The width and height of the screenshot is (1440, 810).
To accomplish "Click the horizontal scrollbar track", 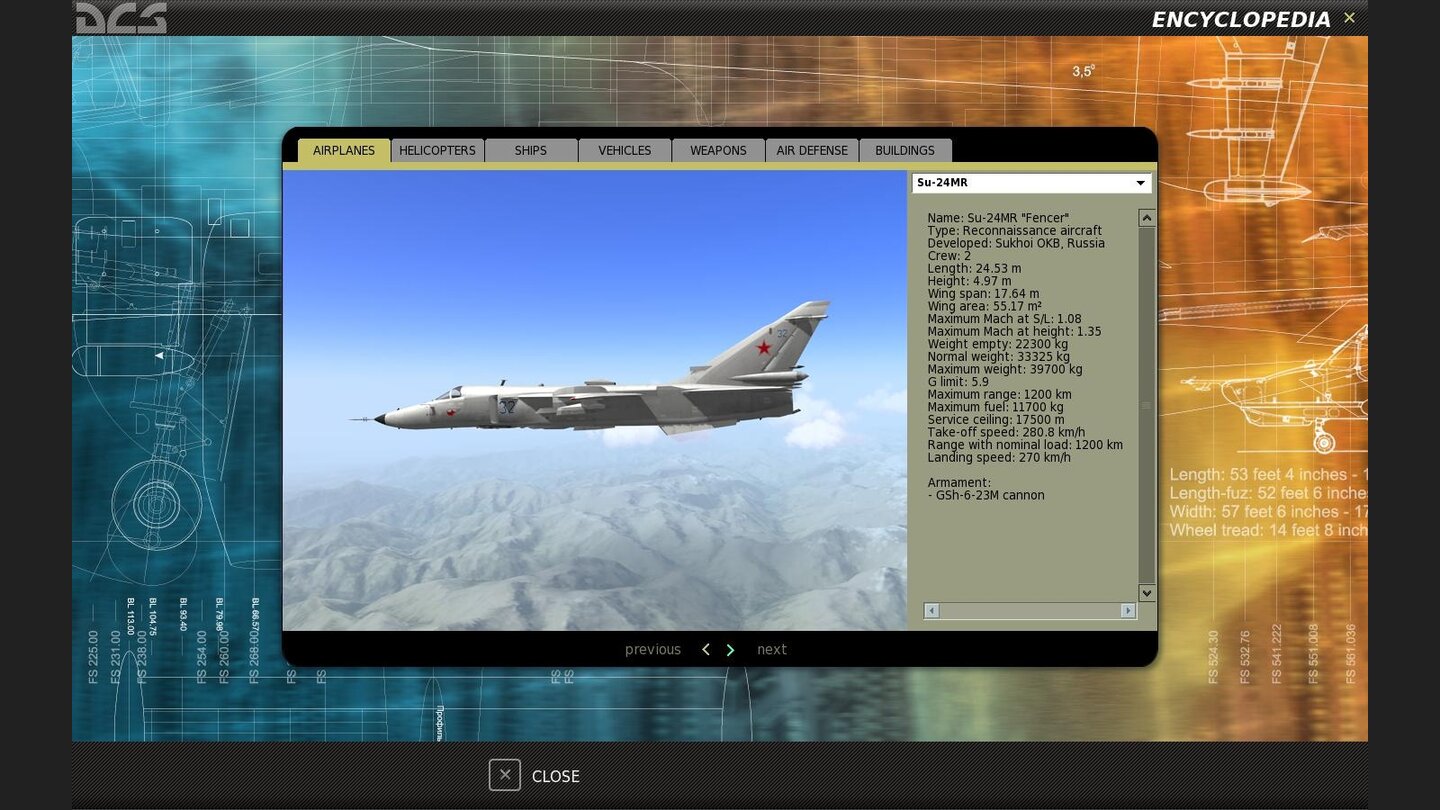I will coord(1030,611).
